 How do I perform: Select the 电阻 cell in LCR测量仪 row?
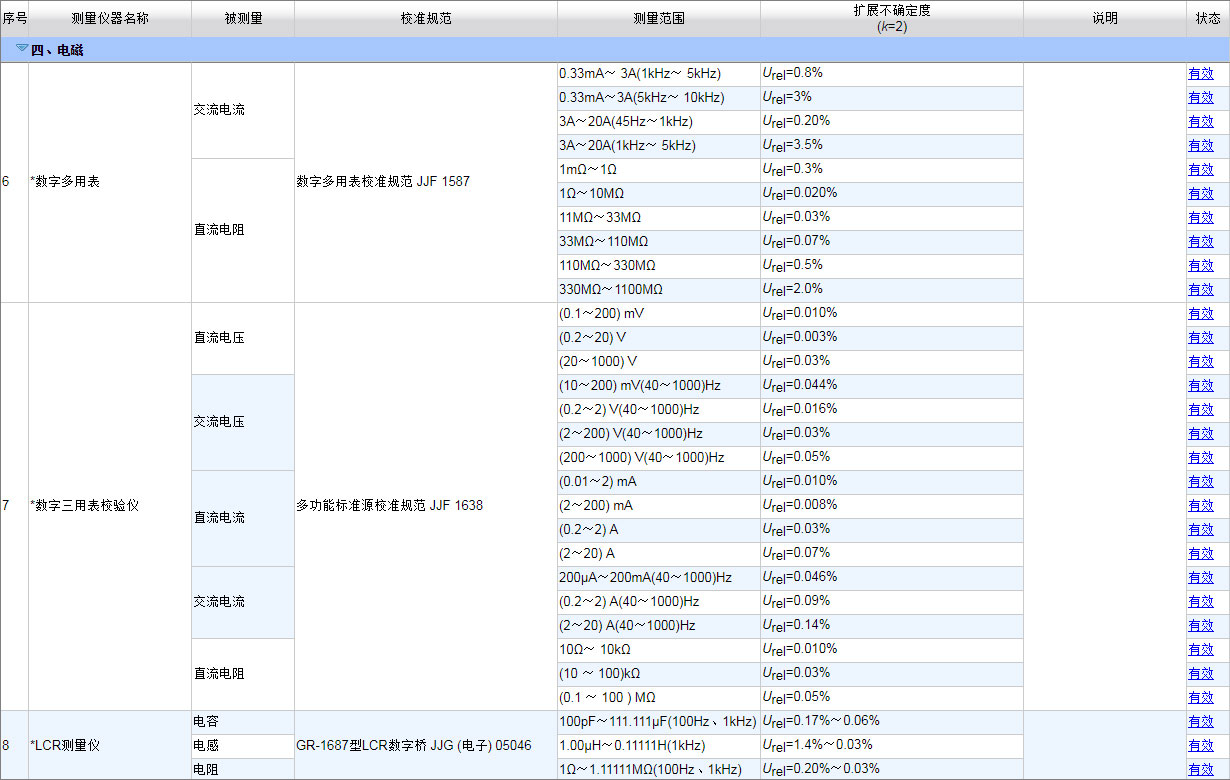(x=243, y=769)
